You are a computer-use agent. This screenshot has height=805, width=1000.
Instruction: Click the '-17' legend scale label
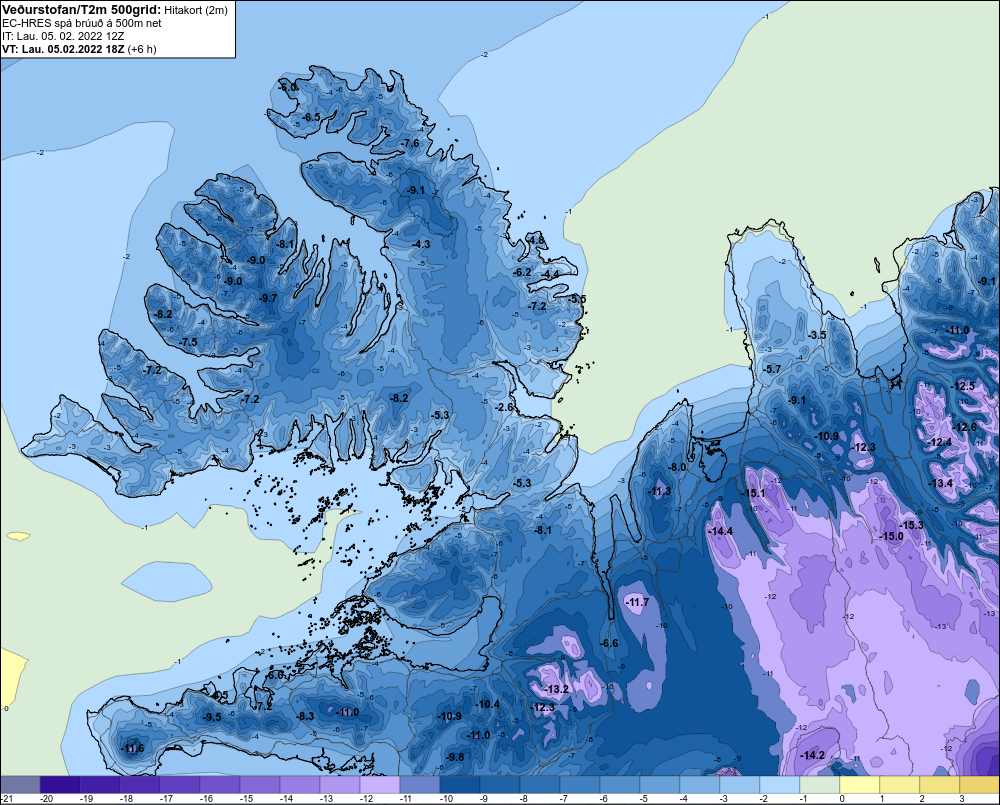point(166,799)
